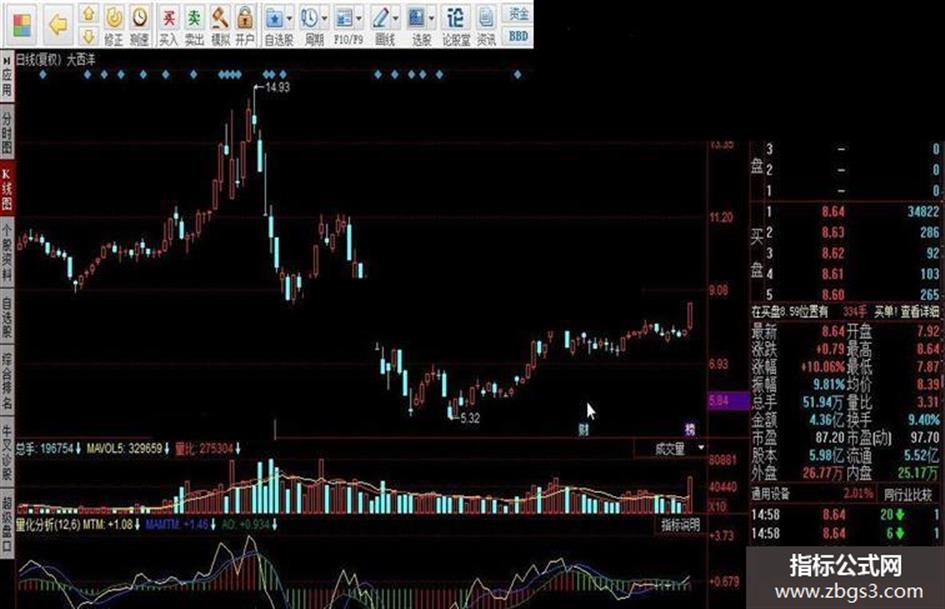Viewport: 945px width, 609px height.
Task: Switch to the 应用 sidebar tab
Action: [x=7, y=75]
